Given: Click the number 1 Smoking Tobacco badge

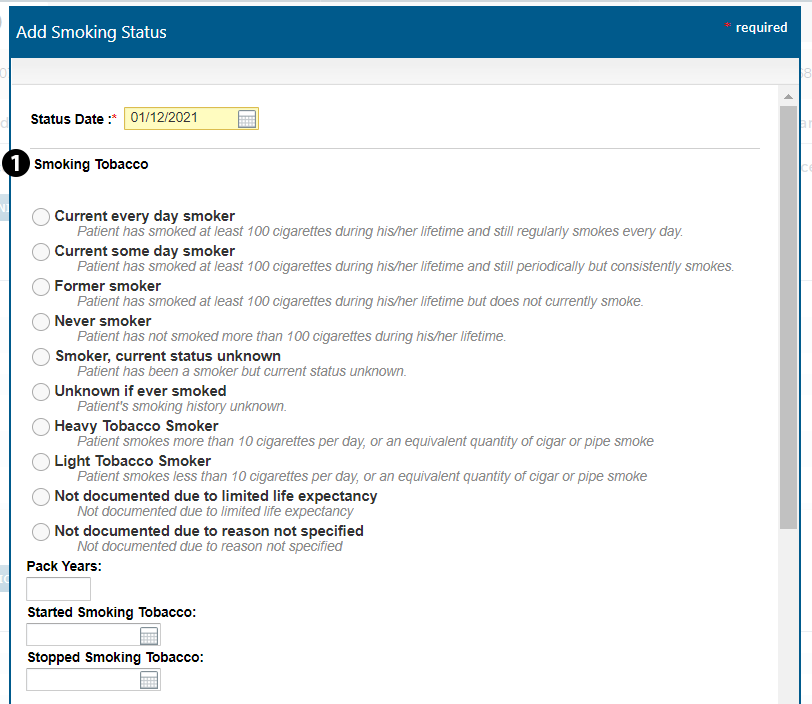Looking at the screenshot, I should 17,164.
